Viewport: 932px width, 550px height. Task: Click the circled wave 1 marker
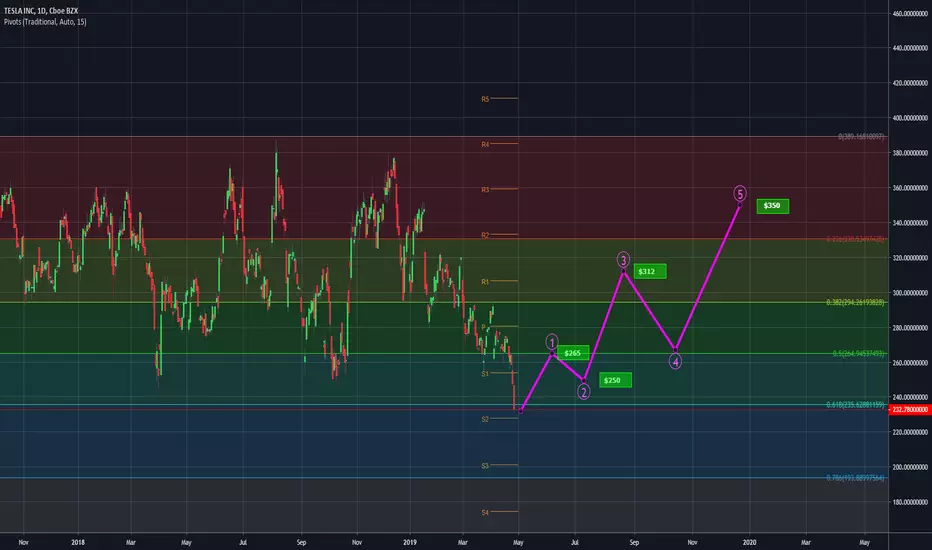coord(552,342)
